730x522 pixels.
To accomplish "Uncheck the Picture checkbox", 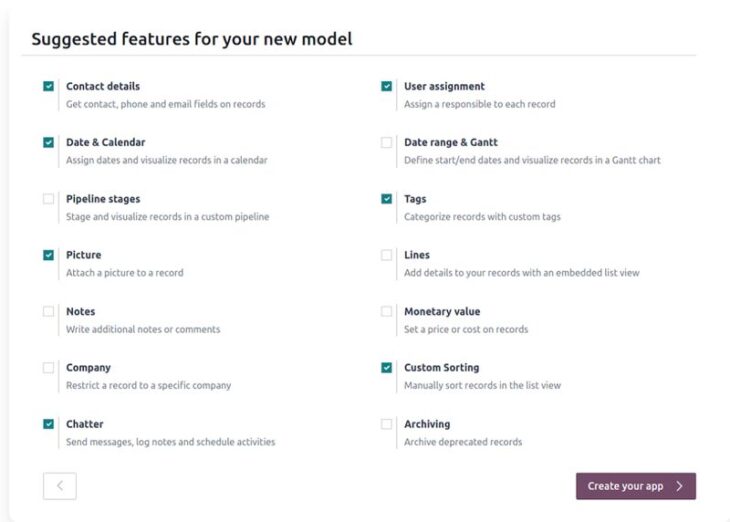I will (49, 255).
